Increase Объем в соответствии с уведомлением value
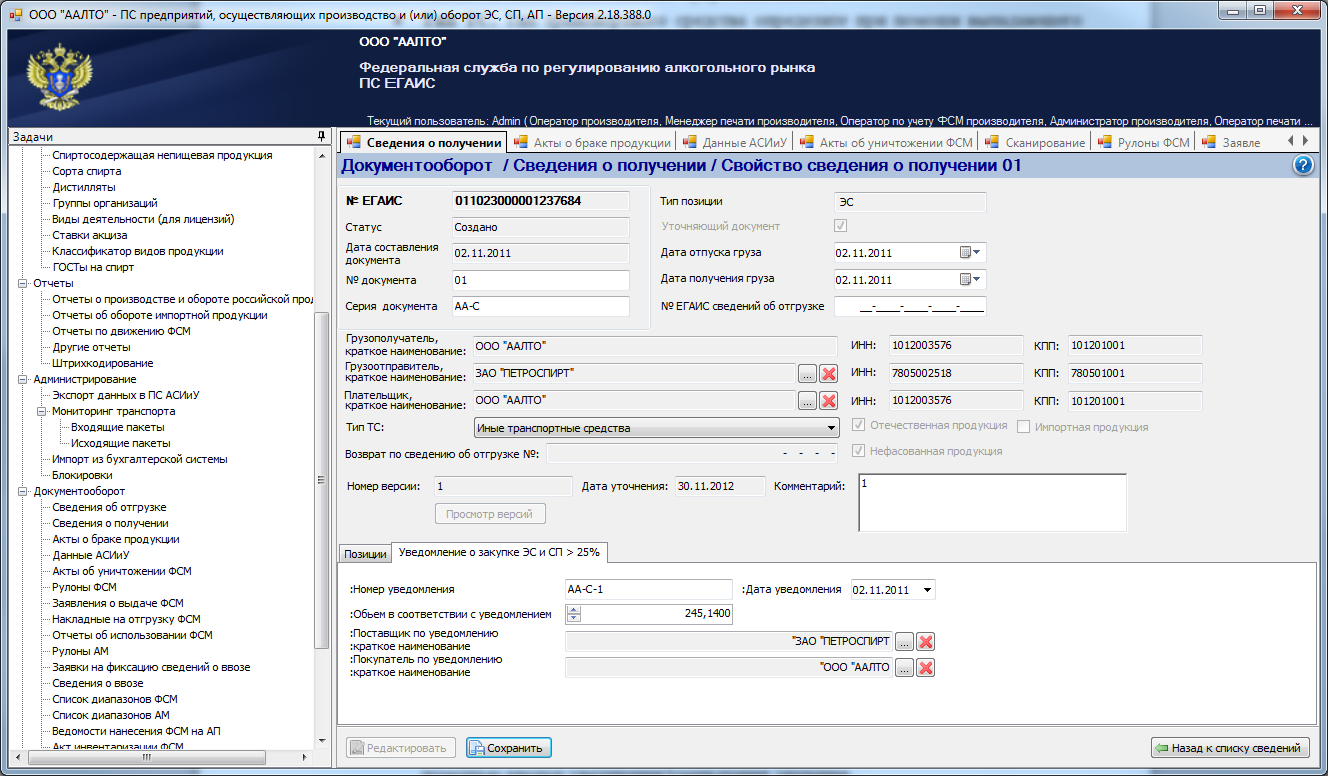 pyautogui.click(x=574, y=610)
